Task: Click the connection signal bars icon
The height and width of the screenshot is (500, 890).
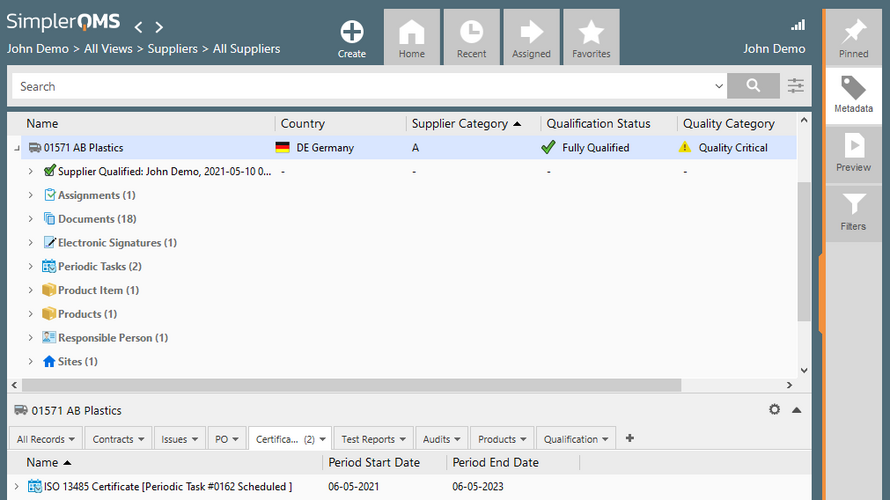Action: click(x=798, y=25)
